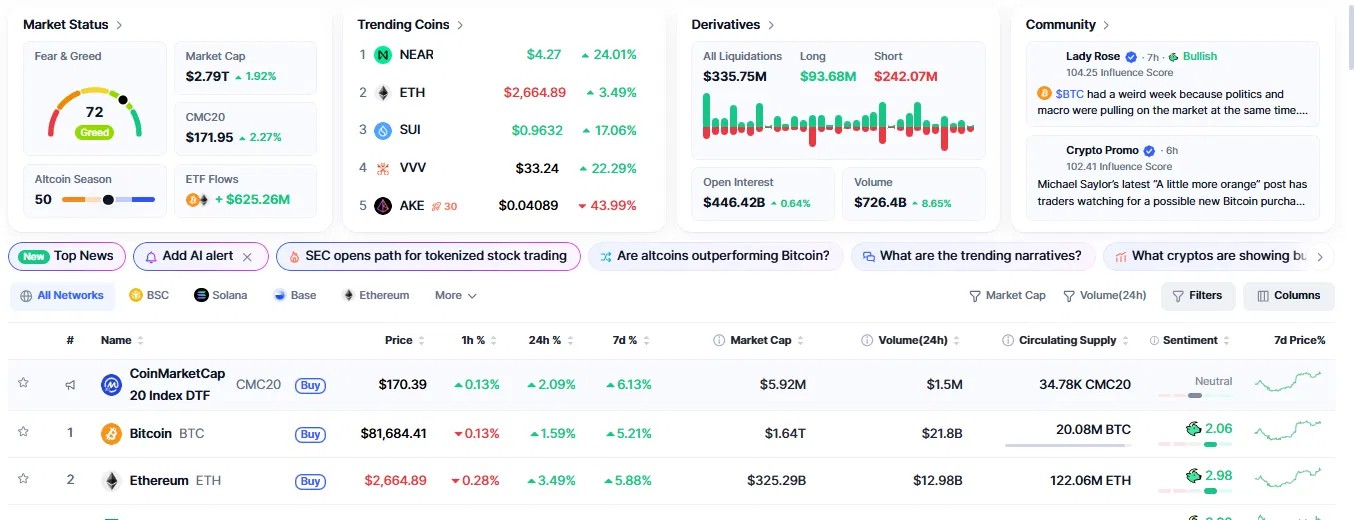Click the Market Cap info icon in table header
1354x520 pixels.
719,341
